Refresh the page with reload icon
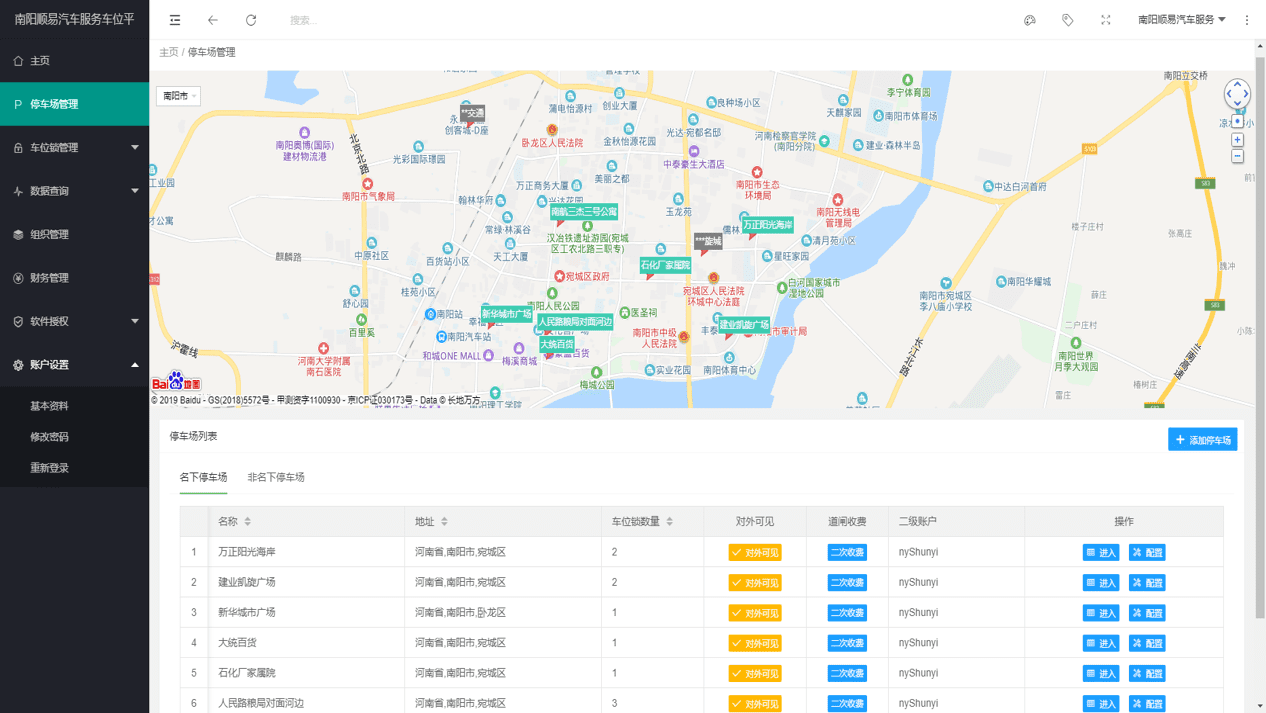This screenshot has width=1266, height=713. click(251, 20)
